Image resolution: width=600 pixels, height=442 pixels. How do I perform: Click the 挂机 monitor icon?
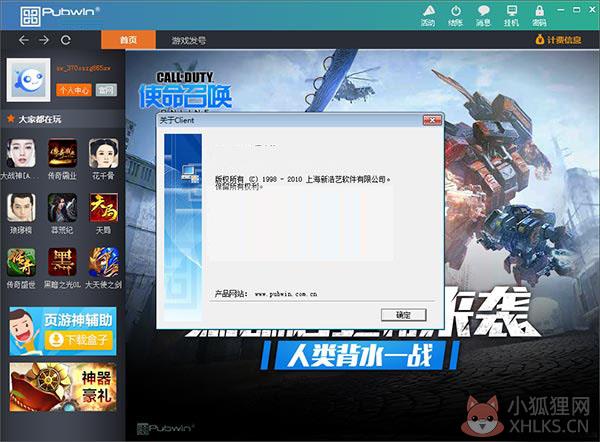(511, 15)
